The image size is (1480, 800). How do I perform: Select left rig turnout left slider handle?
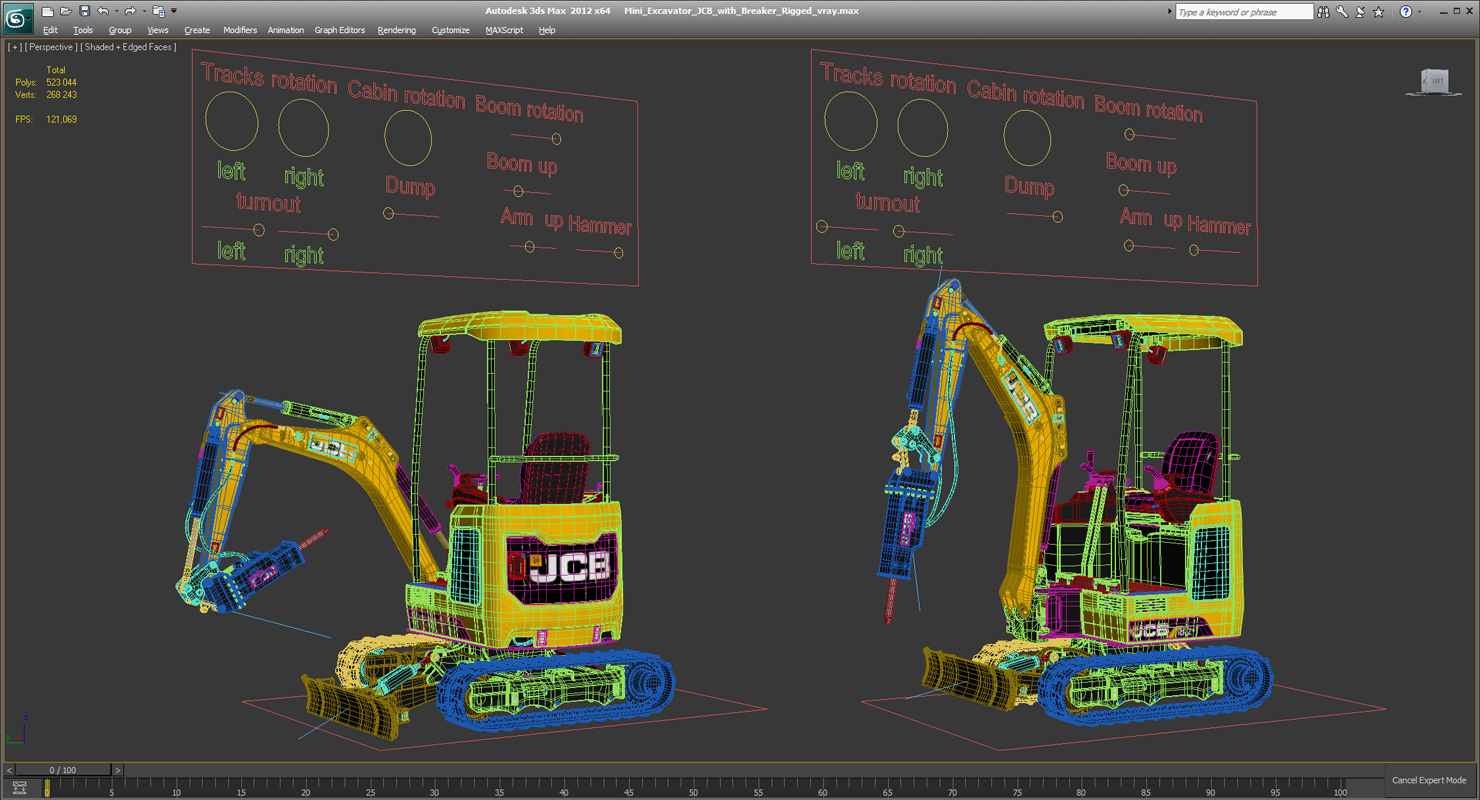pos(259,230)
